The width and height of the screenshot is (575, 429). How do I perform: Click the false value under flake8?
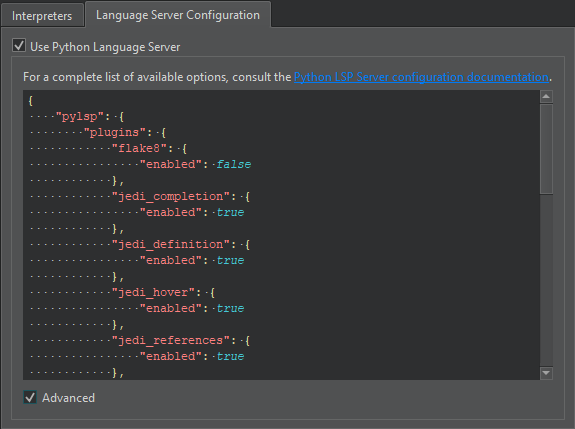click(x=234, y=164)
